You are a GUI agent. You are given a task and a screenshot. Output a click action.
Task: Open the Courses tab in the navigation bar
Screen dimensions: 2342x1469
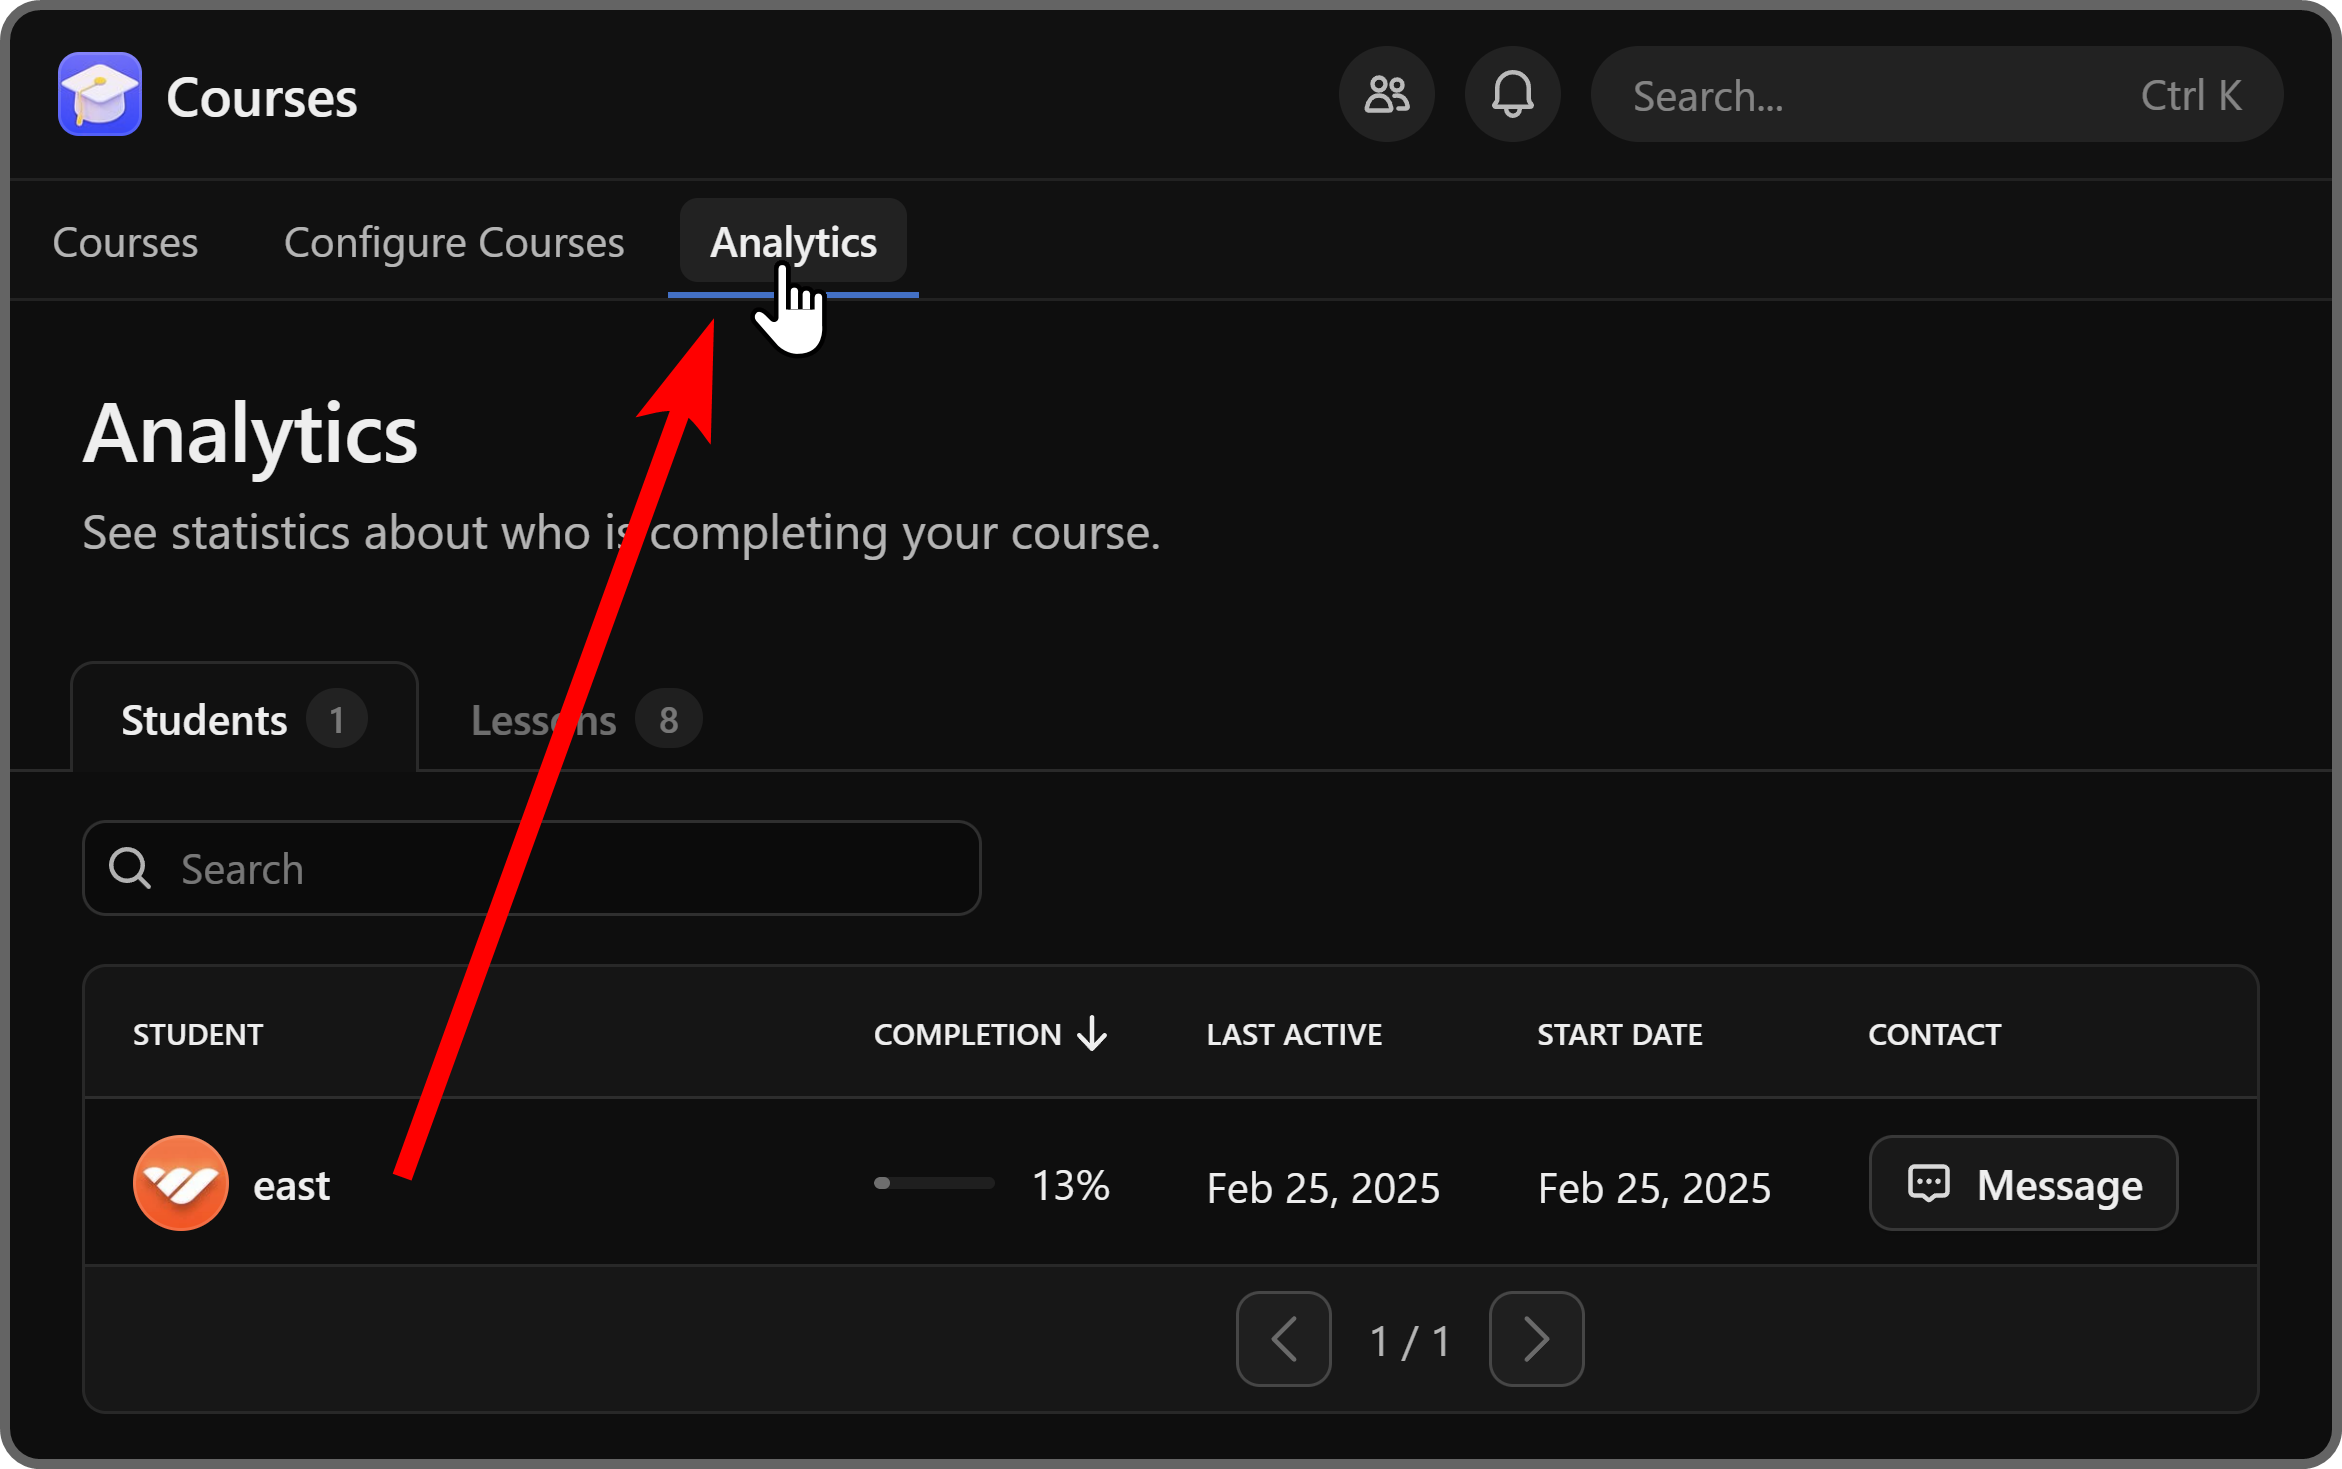(x=125, y=241)
